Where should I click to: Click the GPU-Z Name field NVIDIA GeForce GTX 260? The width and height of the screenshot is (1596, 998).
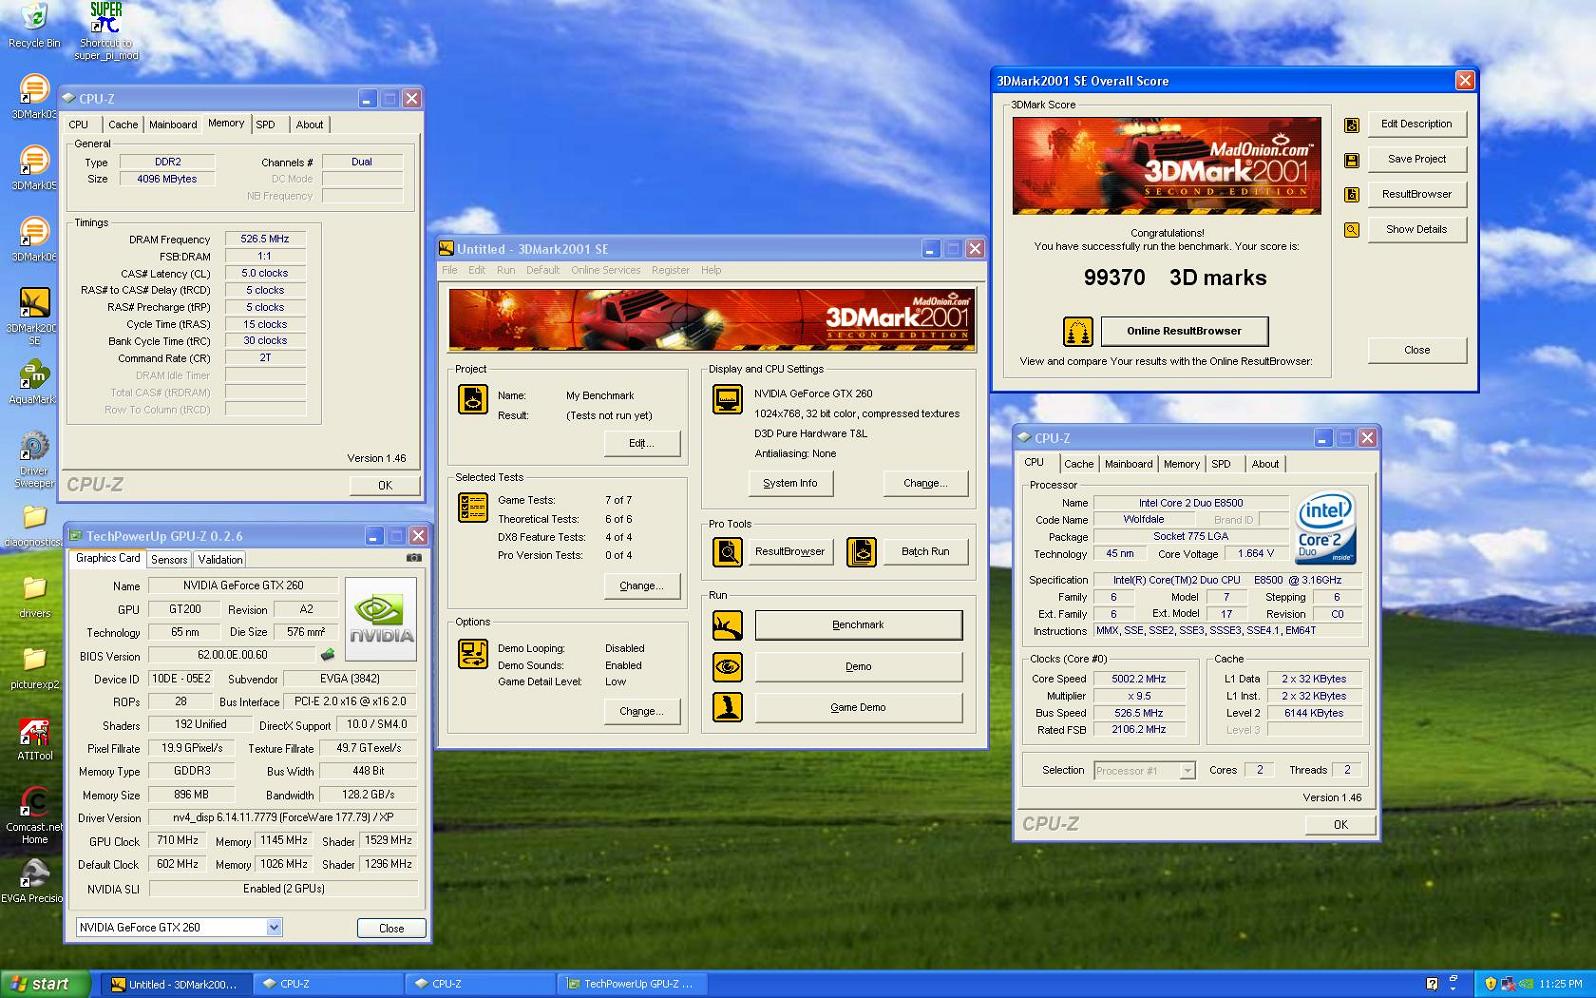click(243, 585)
